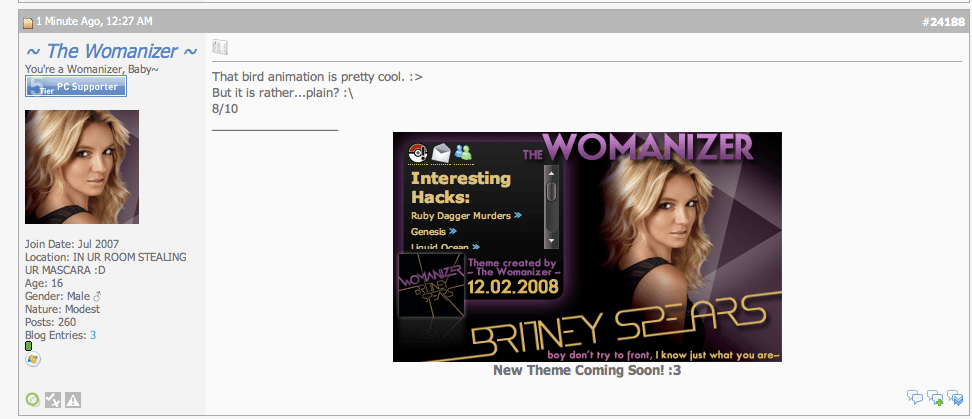Click the 'Nature: Modest' text
972x419 pixels.
[x=62, y=309]
